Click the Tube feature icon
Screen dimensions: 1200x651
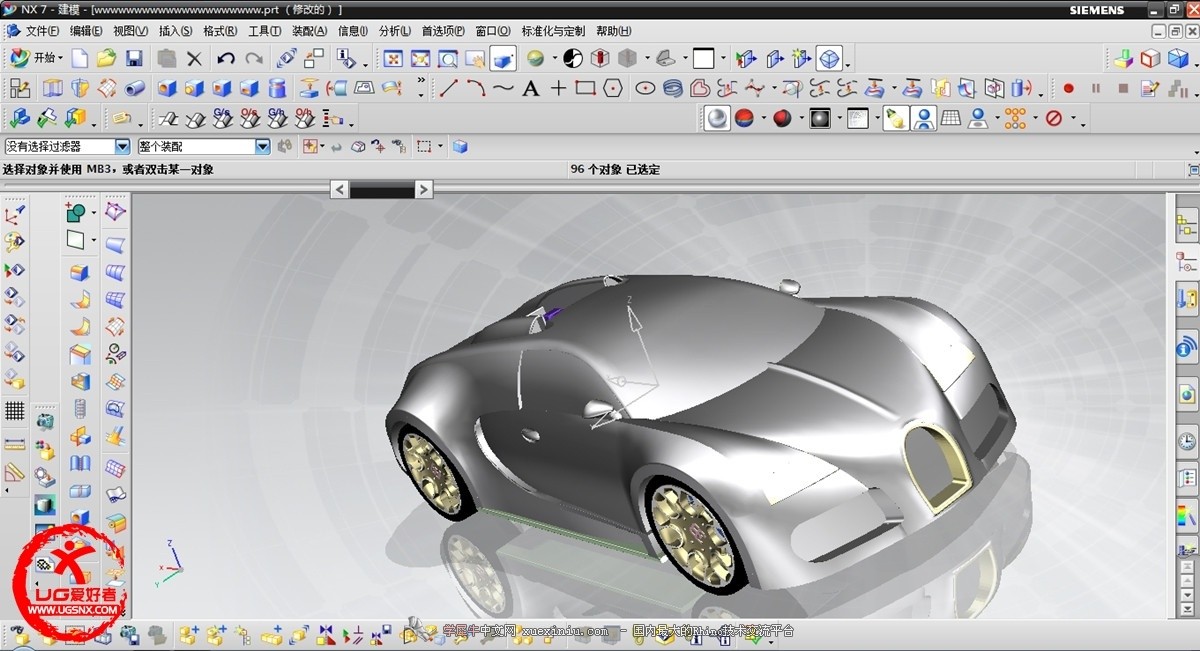(135, 89)
